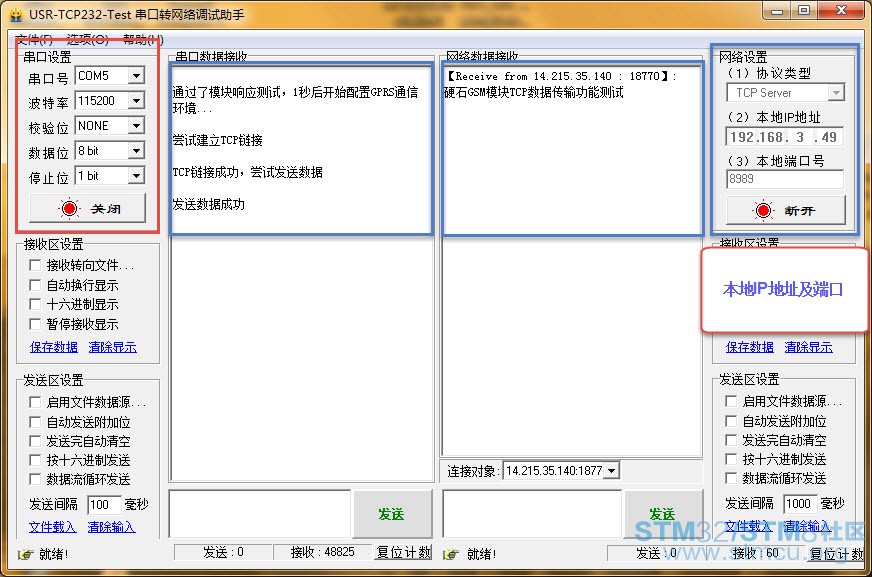872x577 pixels.
Task: Enable network 自动发送附加位 checkbox
Action: point(731,421)
